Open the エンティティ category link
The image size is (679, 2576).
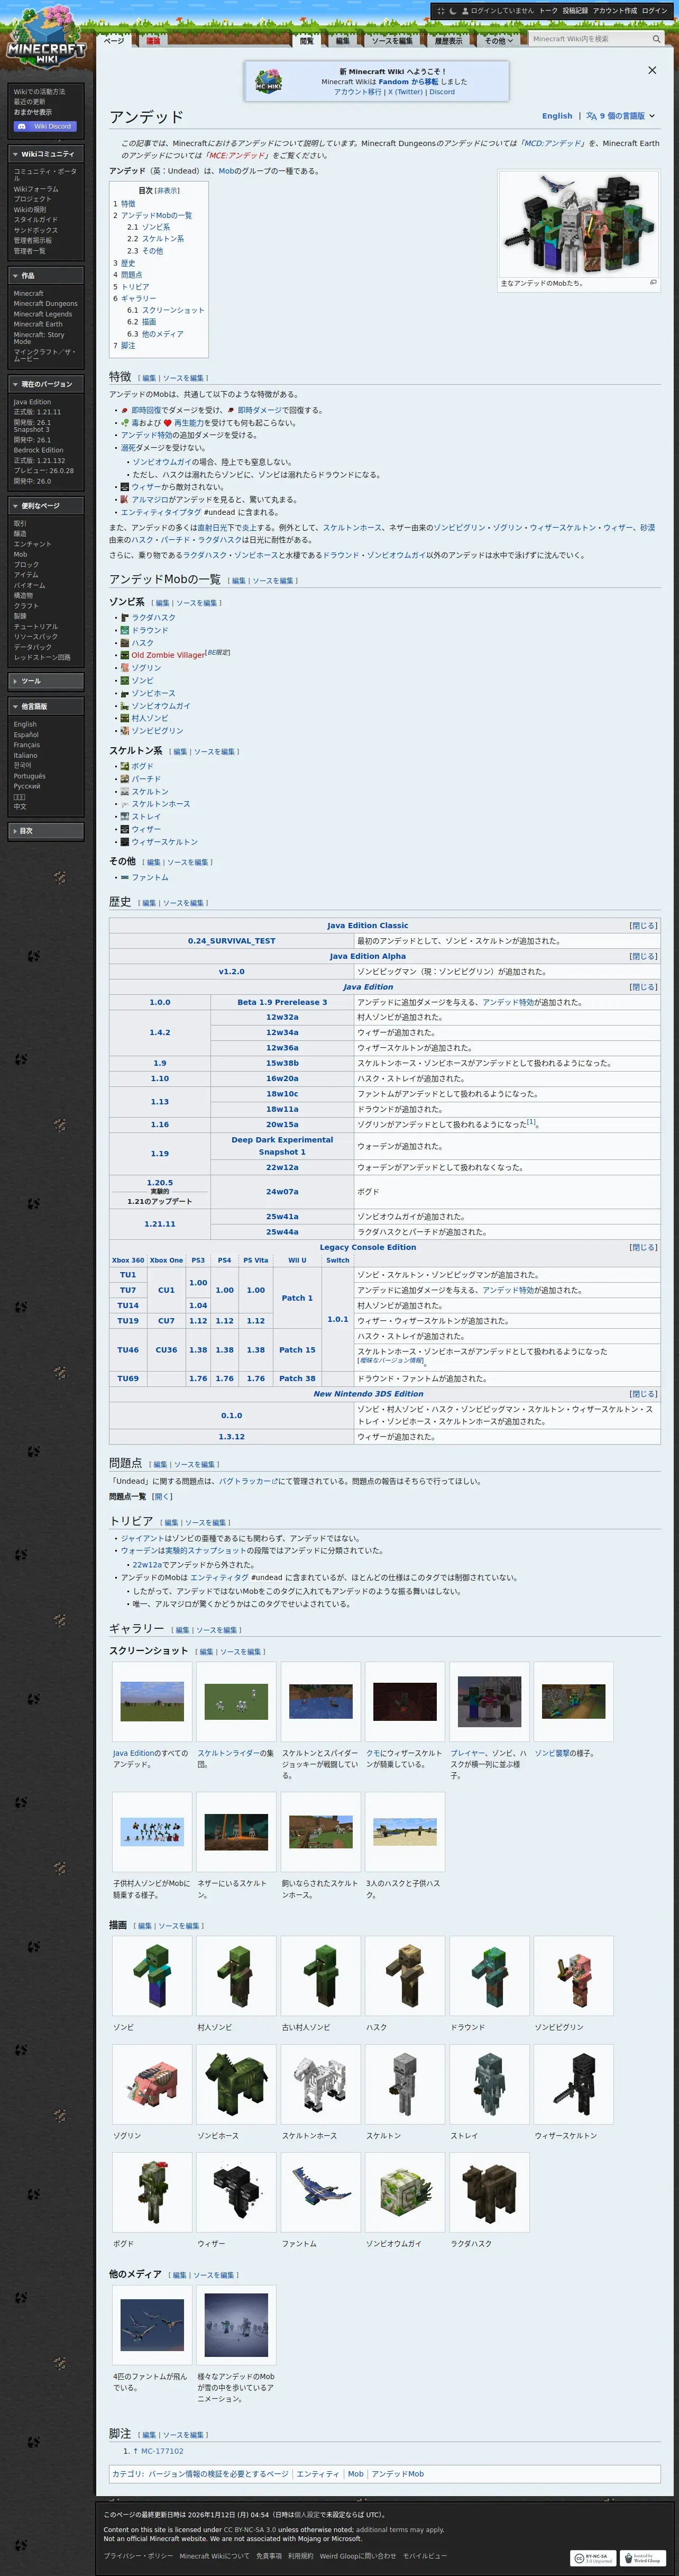pos(318,2474)
